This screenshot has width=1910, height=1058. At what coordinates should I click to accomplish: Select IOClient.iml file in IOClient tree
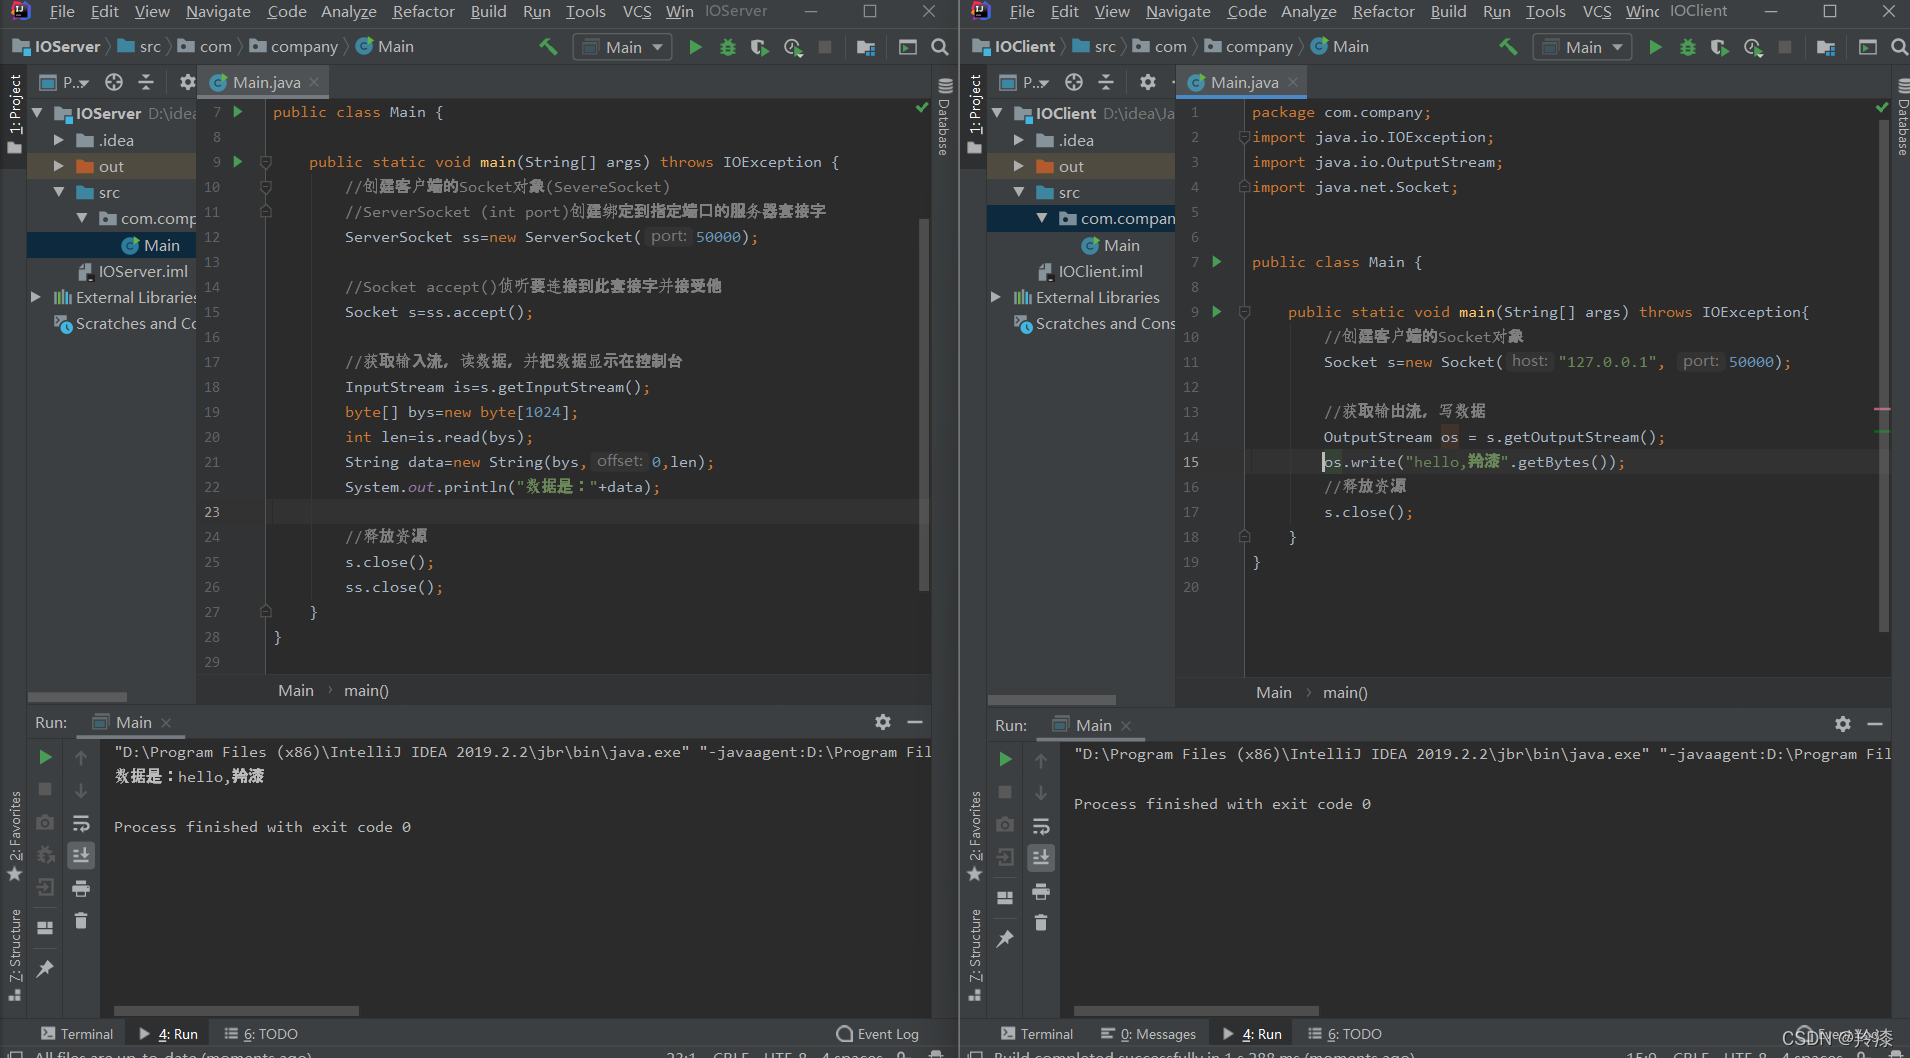point(1090,271)
